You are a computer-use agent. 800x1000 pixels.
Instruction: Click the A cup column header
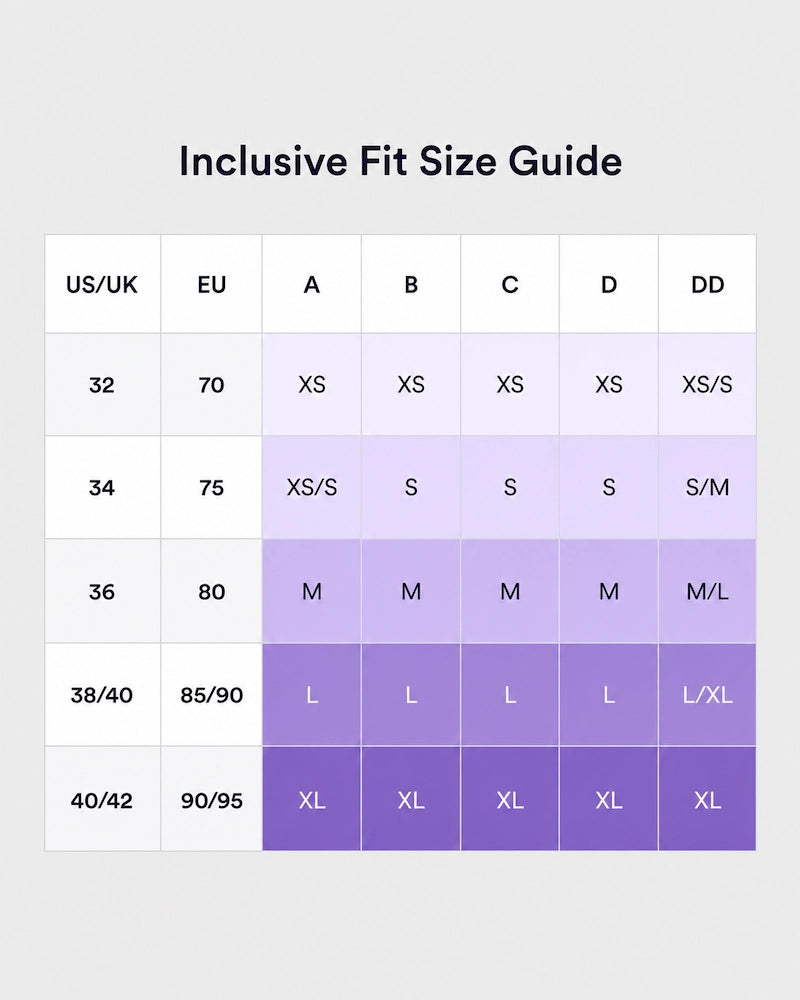[311, 284]
